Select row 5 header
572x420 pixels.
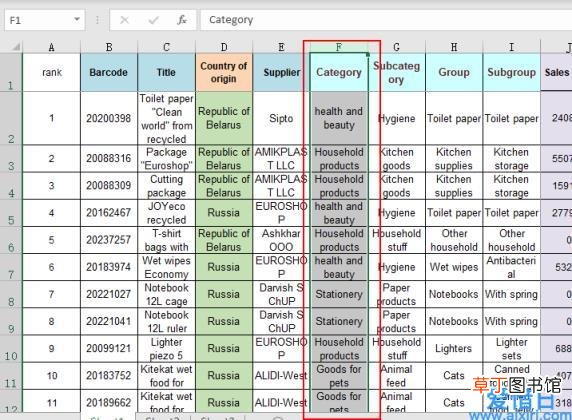click(11, 213)
